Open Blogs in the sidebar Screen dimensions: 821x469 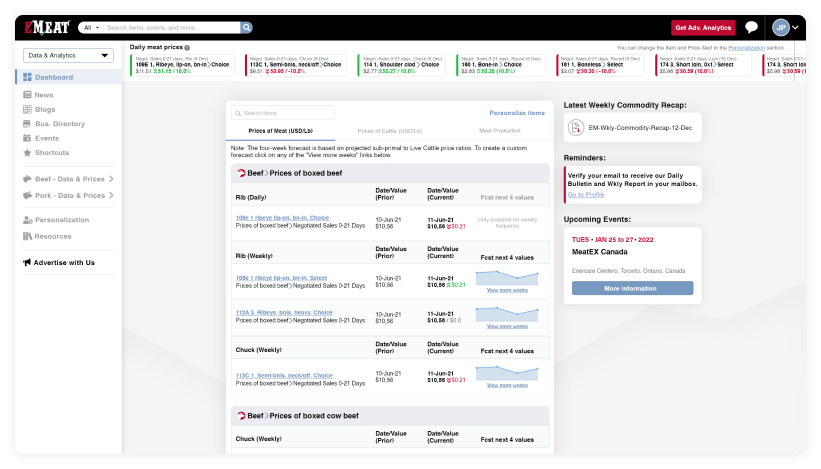[x=44, y=109]
